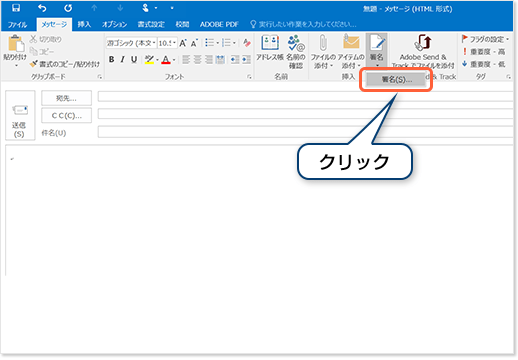Expand the font color arrow
The image size is (518, 360).
tap(174, 60)
